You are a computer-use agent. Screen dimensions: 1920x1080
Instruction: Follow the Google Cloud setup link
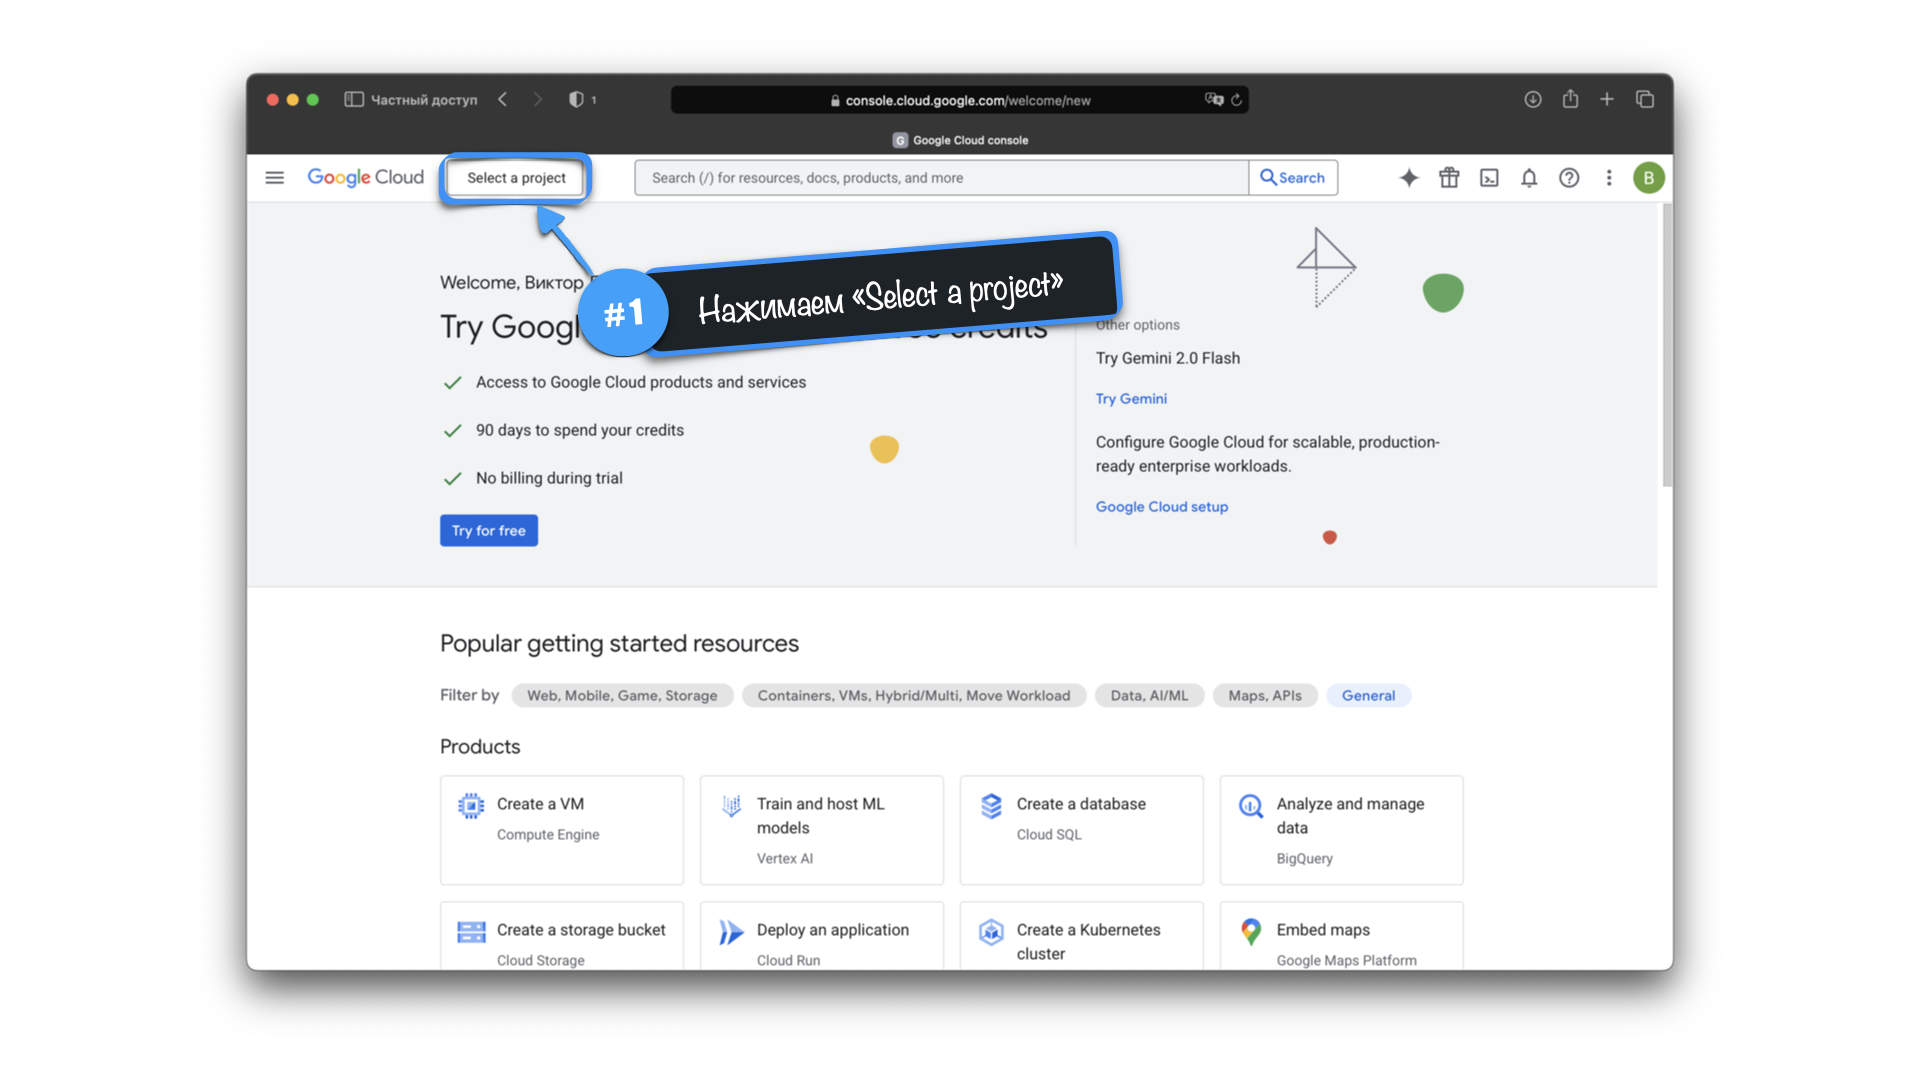pos(1161,507)
